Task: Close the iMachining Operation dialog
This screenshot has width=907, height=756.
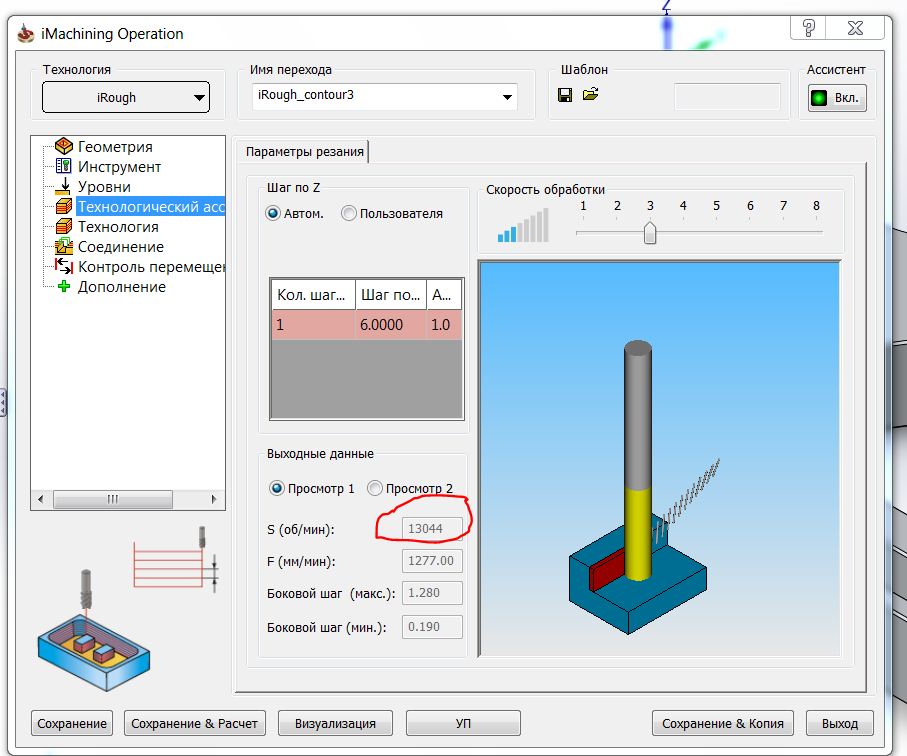Action: click(x=855, y=28)
